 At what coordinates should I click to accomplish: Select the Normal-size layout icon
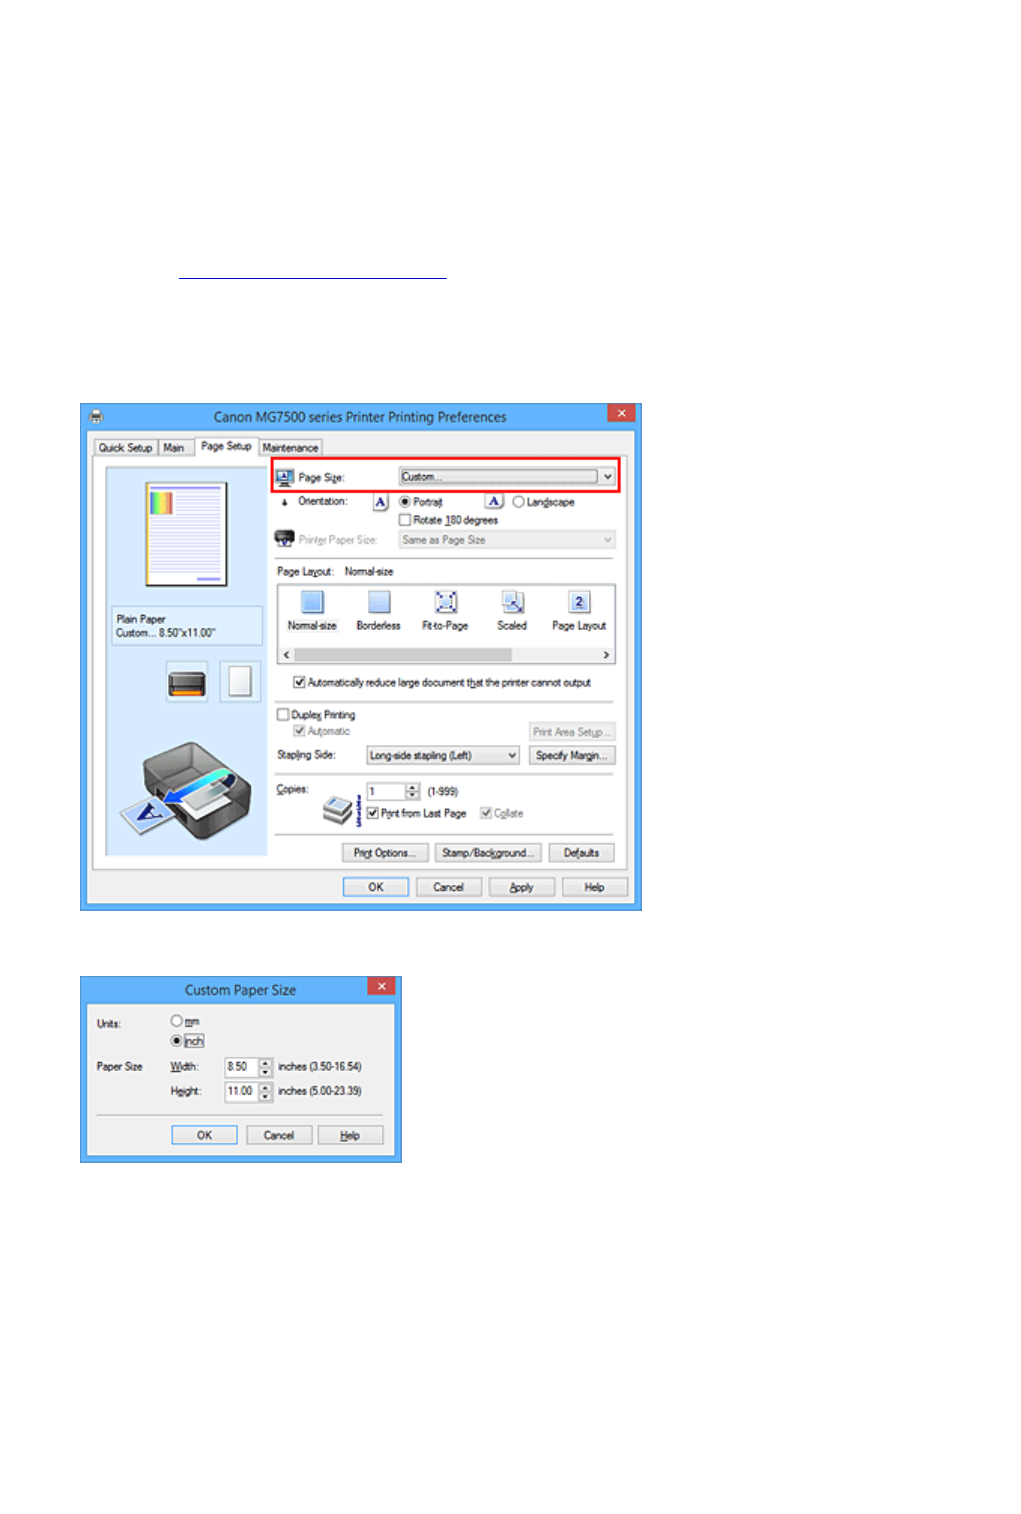(313, 601)
